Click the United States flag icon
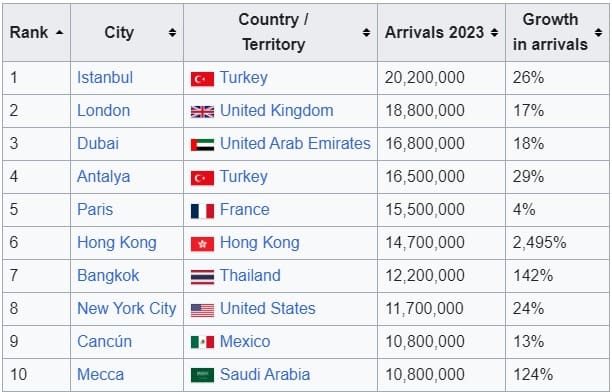 click(x=202, y=310)
